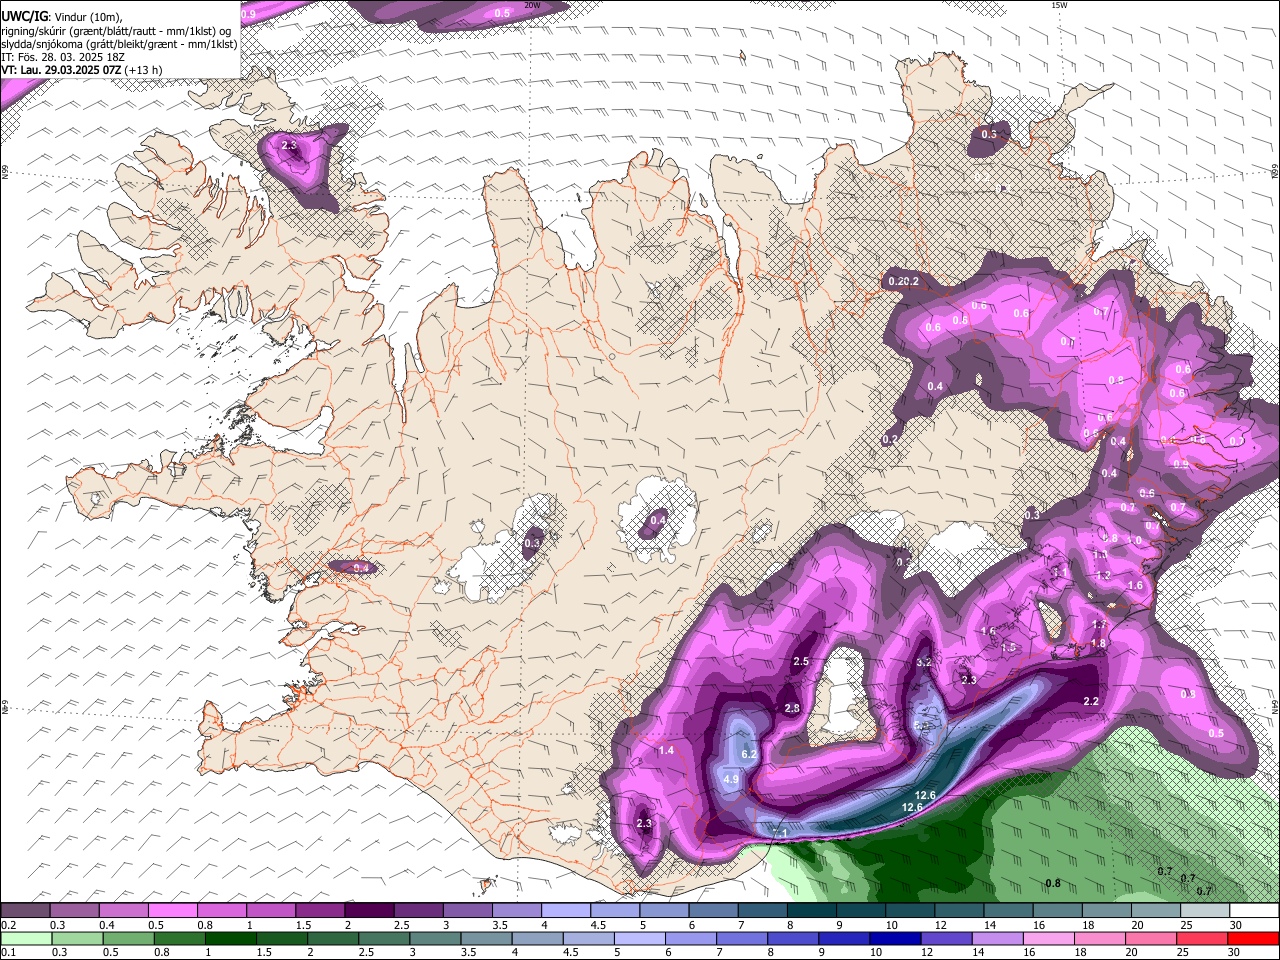Click the 2.5 precipitation value on the map

point(800,662)
